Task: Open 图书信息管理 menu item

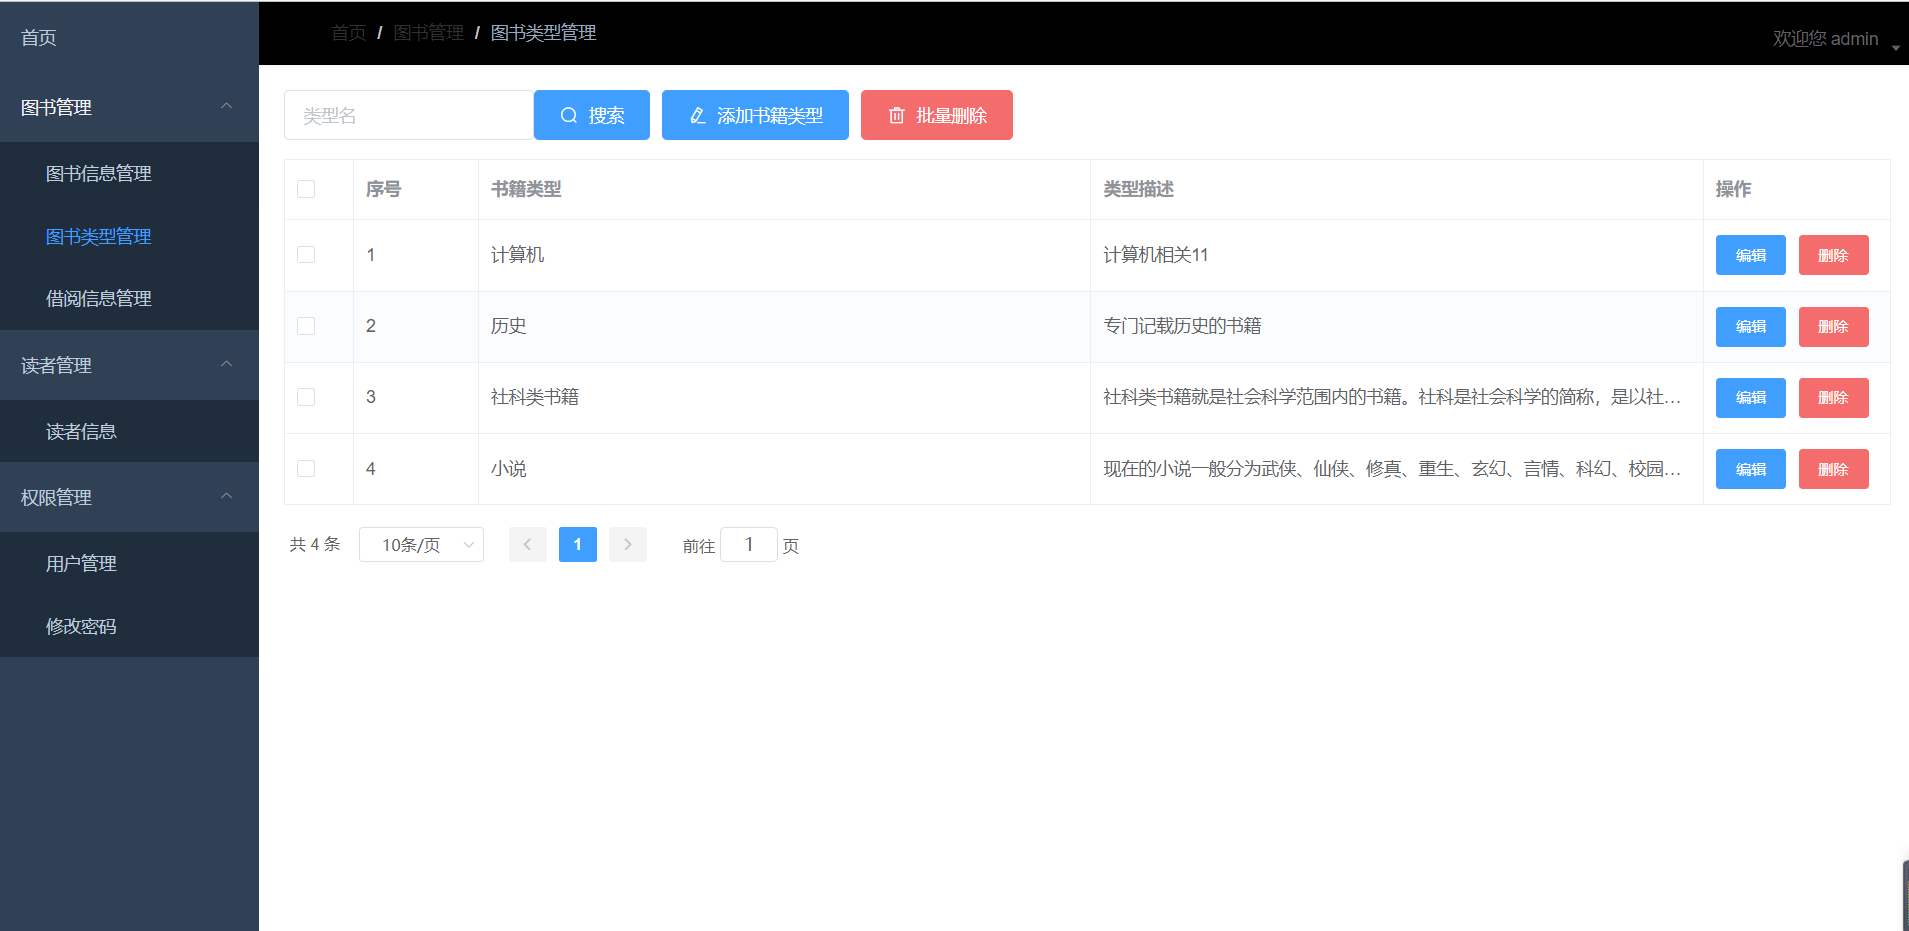Action: pyautogui.click(x=129, y=173)
